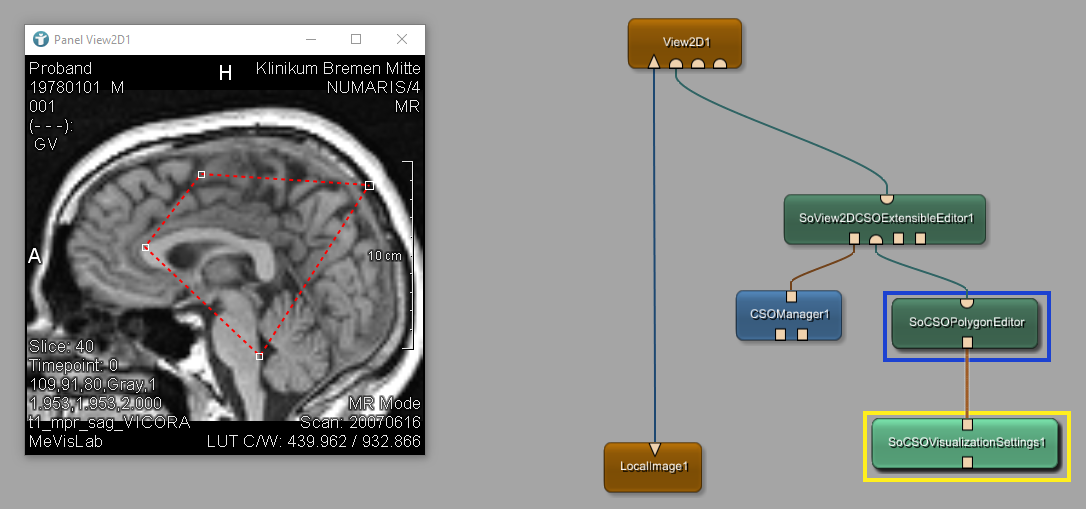The height and width of the screenshot is (509, 1086).
Task: Maximize the Panel View2D1 window
Action: coord(356,40)
